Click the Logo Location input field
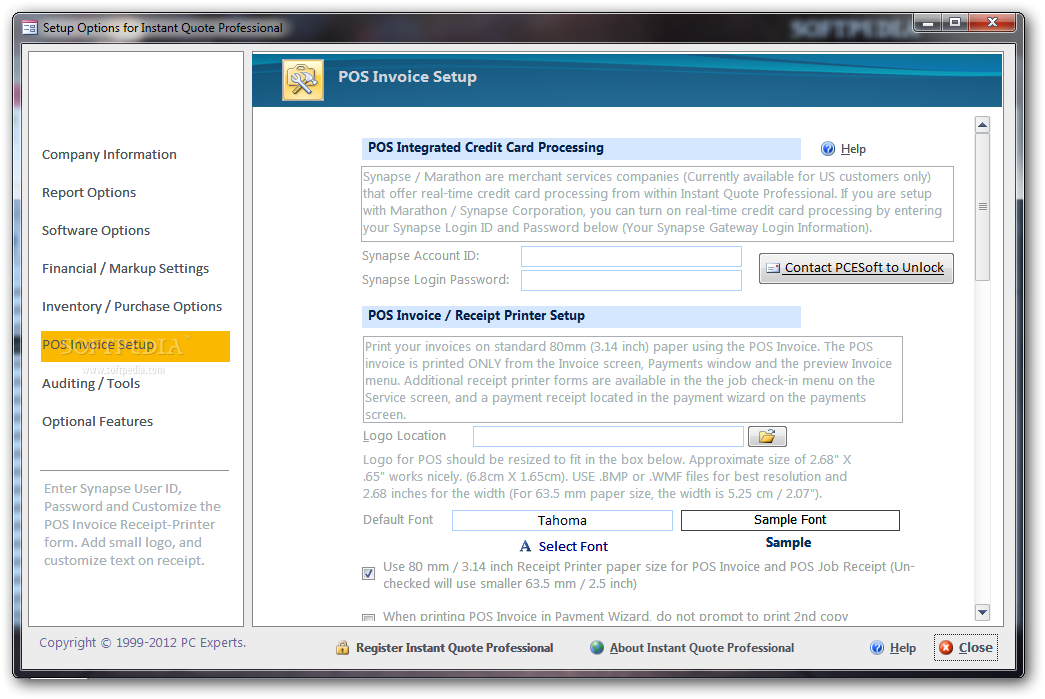Image resolution: width=1045 pixels, height=699 pixels. (x=608, y=436)
